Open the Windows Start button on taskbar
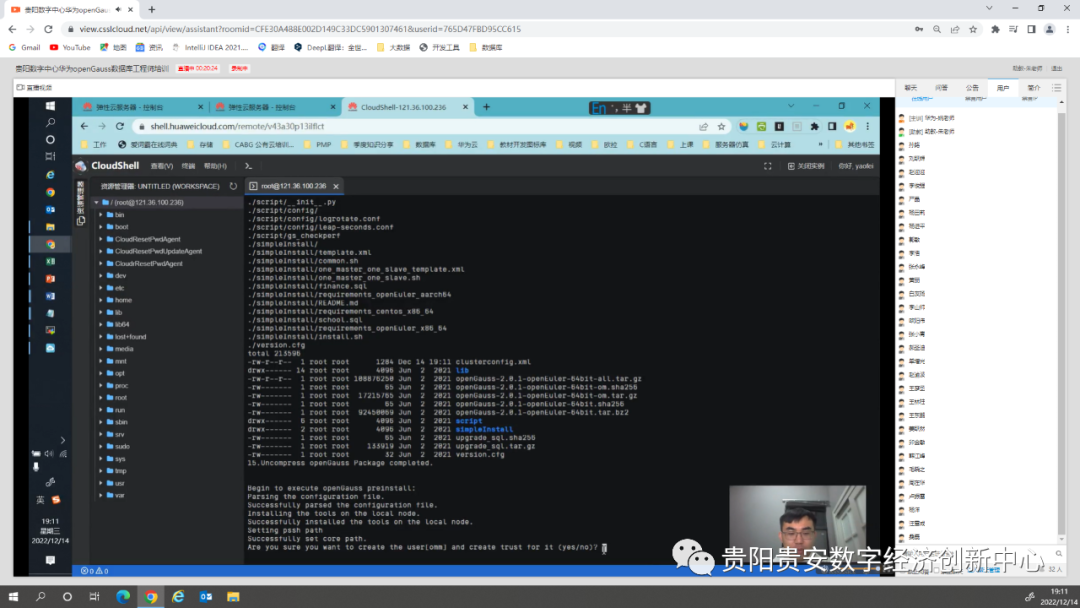Screen dimensions: 1080x608 13,596
